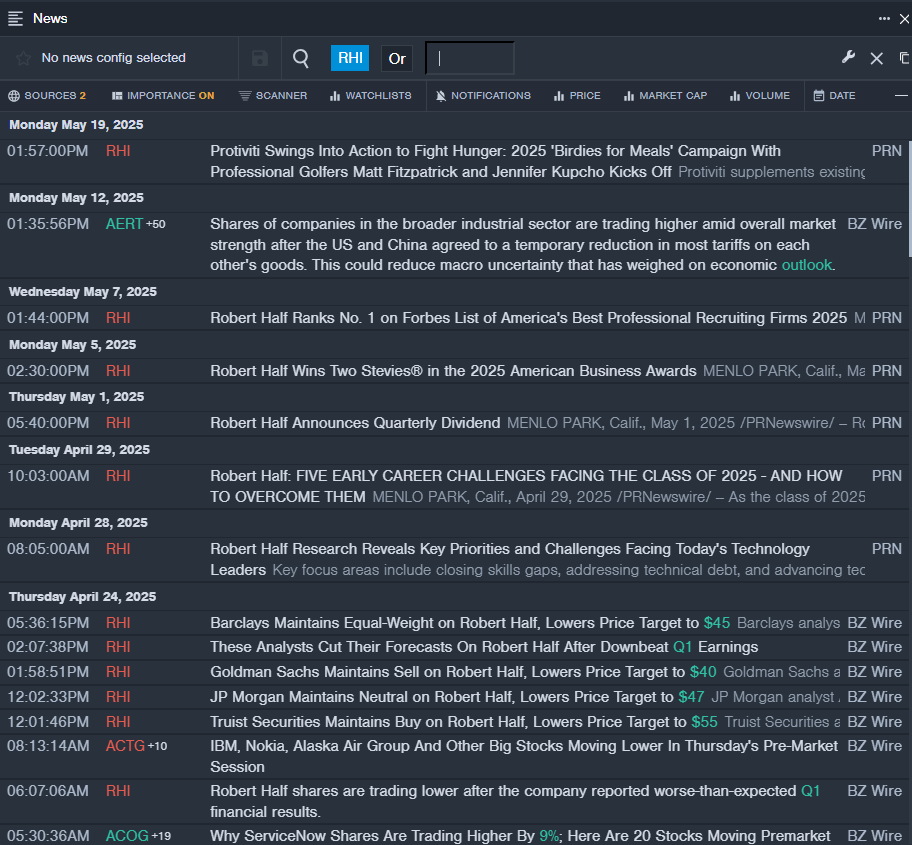912x845 pixels.
Task: Open the Volume filter
Action: (x=760, y=95)
